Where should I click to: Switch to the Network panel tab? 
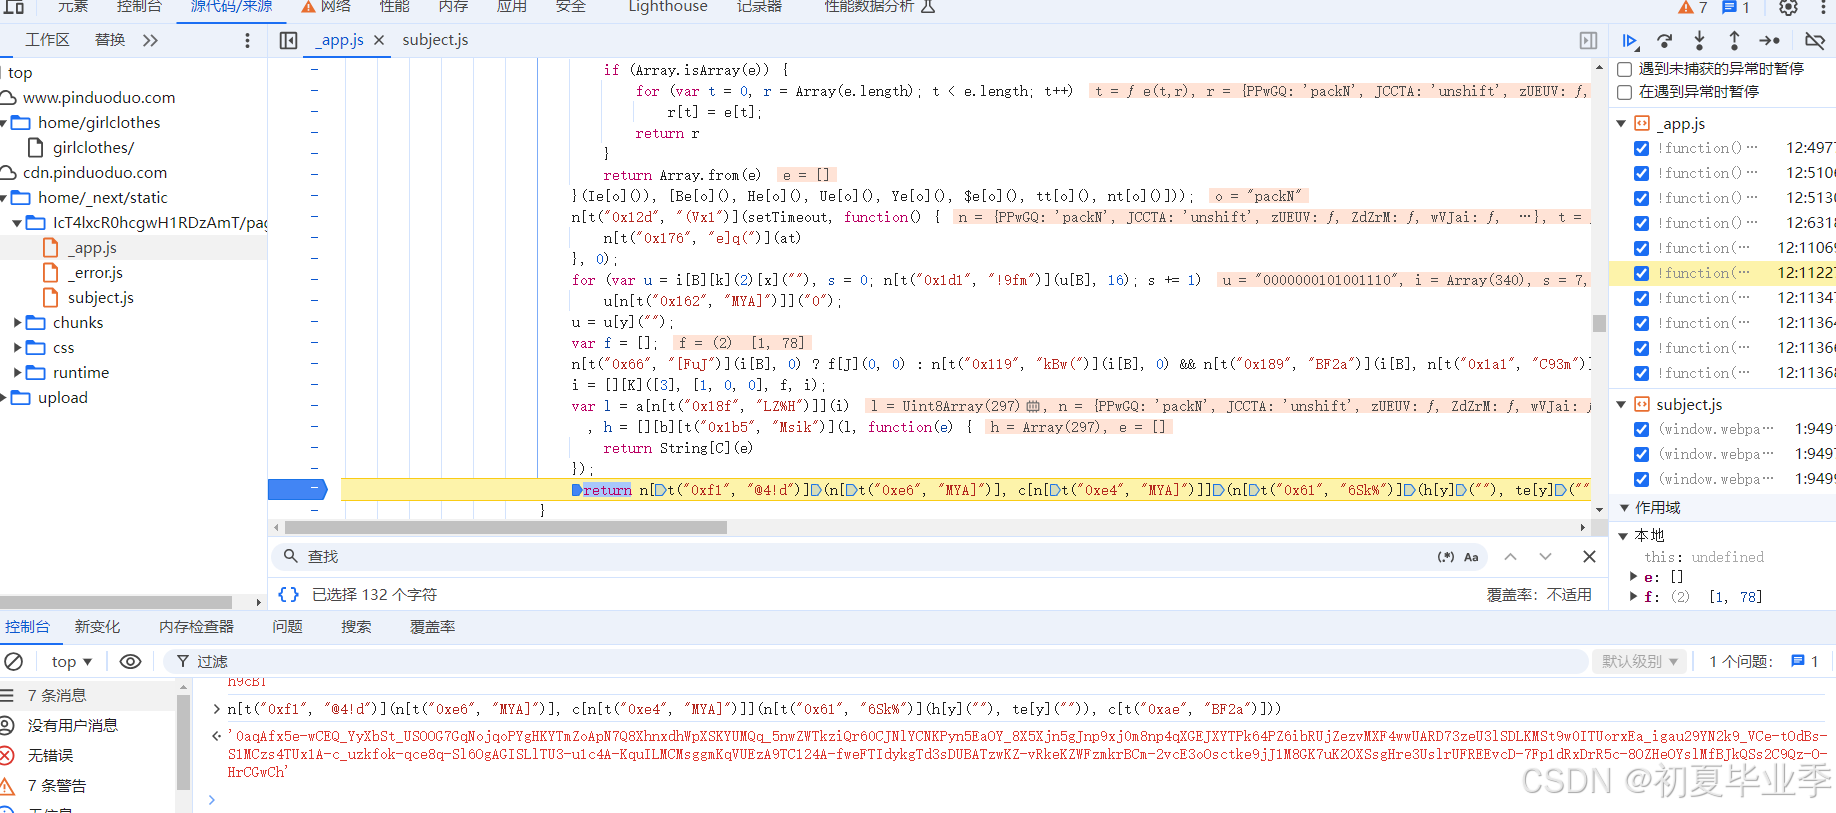pos(326,7)
